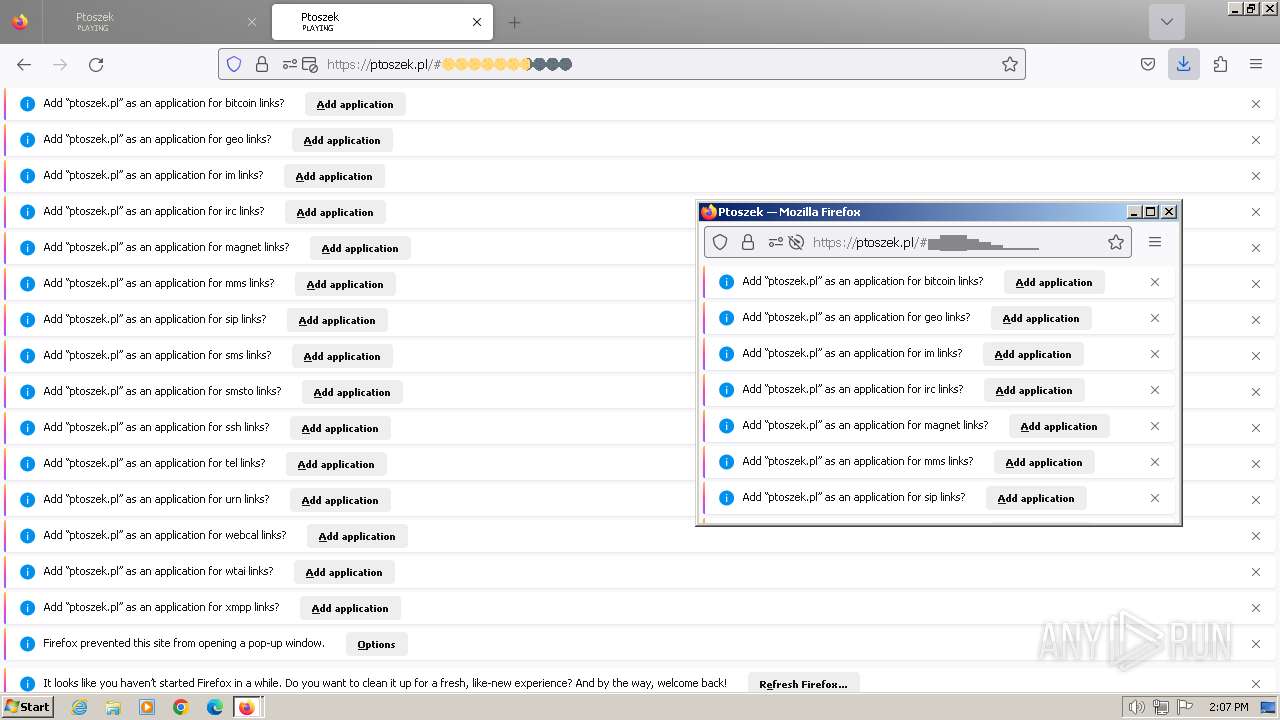This screenshot has width=1280, height=720.
Task: Add application for im links in popup window
Action: (x=1033, y=354)
